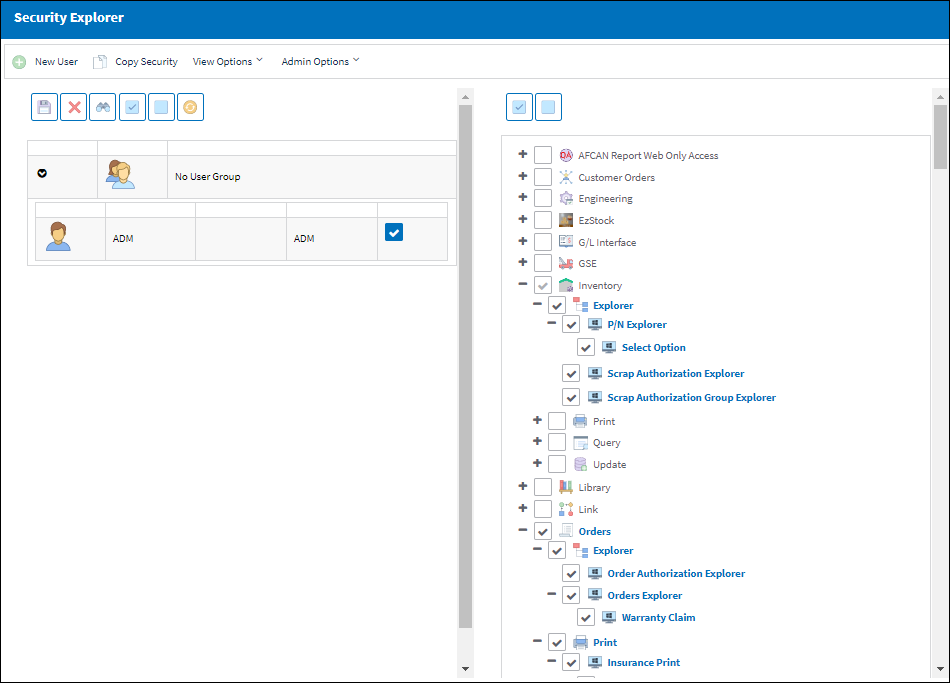This screenshot has height=683, width=950.
Task: Toggle the ADM user row checkbox
Action: click(x=394, y=232)
